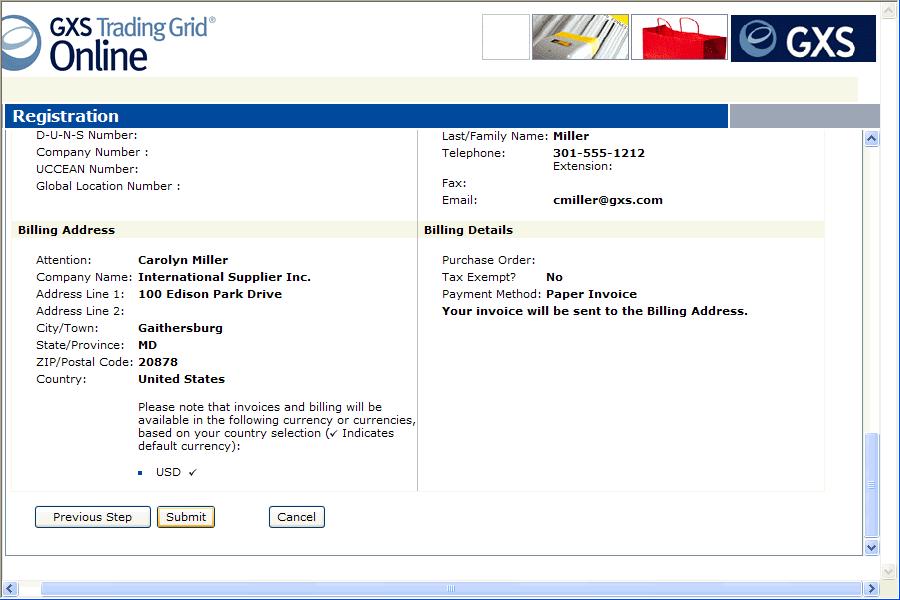Click the email cmiller@gxs.com

tap(608, 200)
